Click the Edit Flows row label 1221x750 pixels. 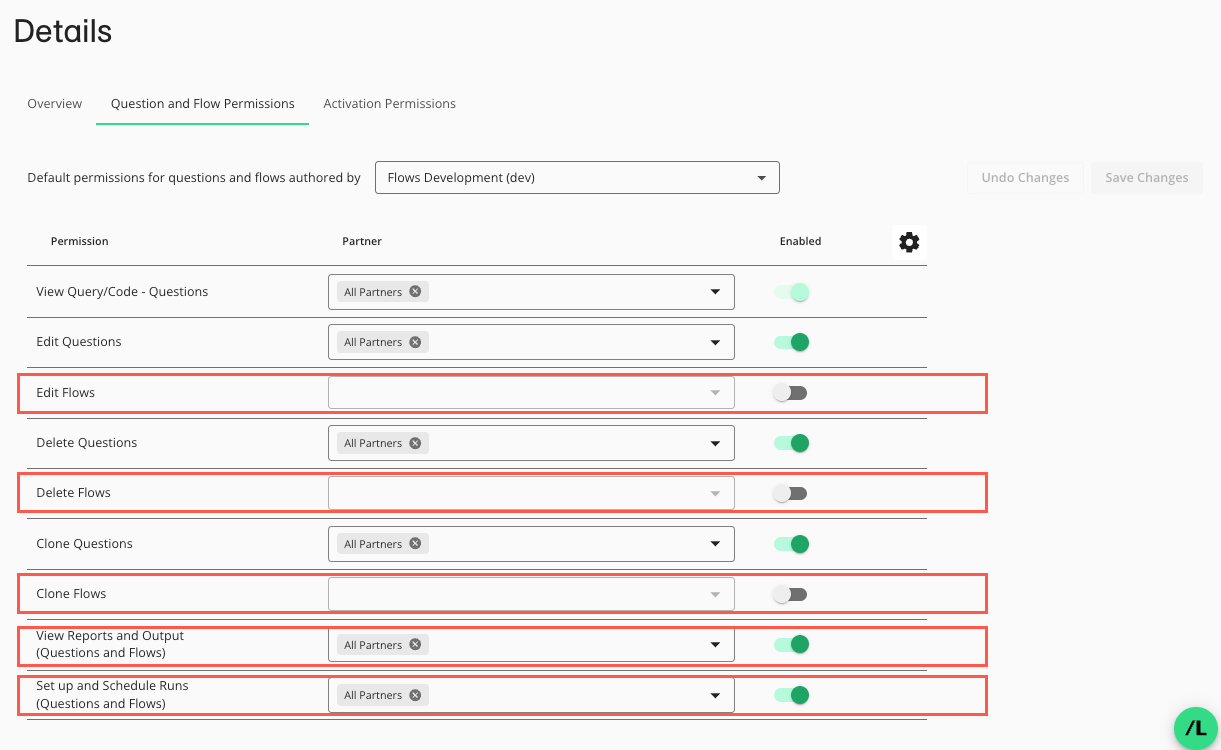click(66, 393)
